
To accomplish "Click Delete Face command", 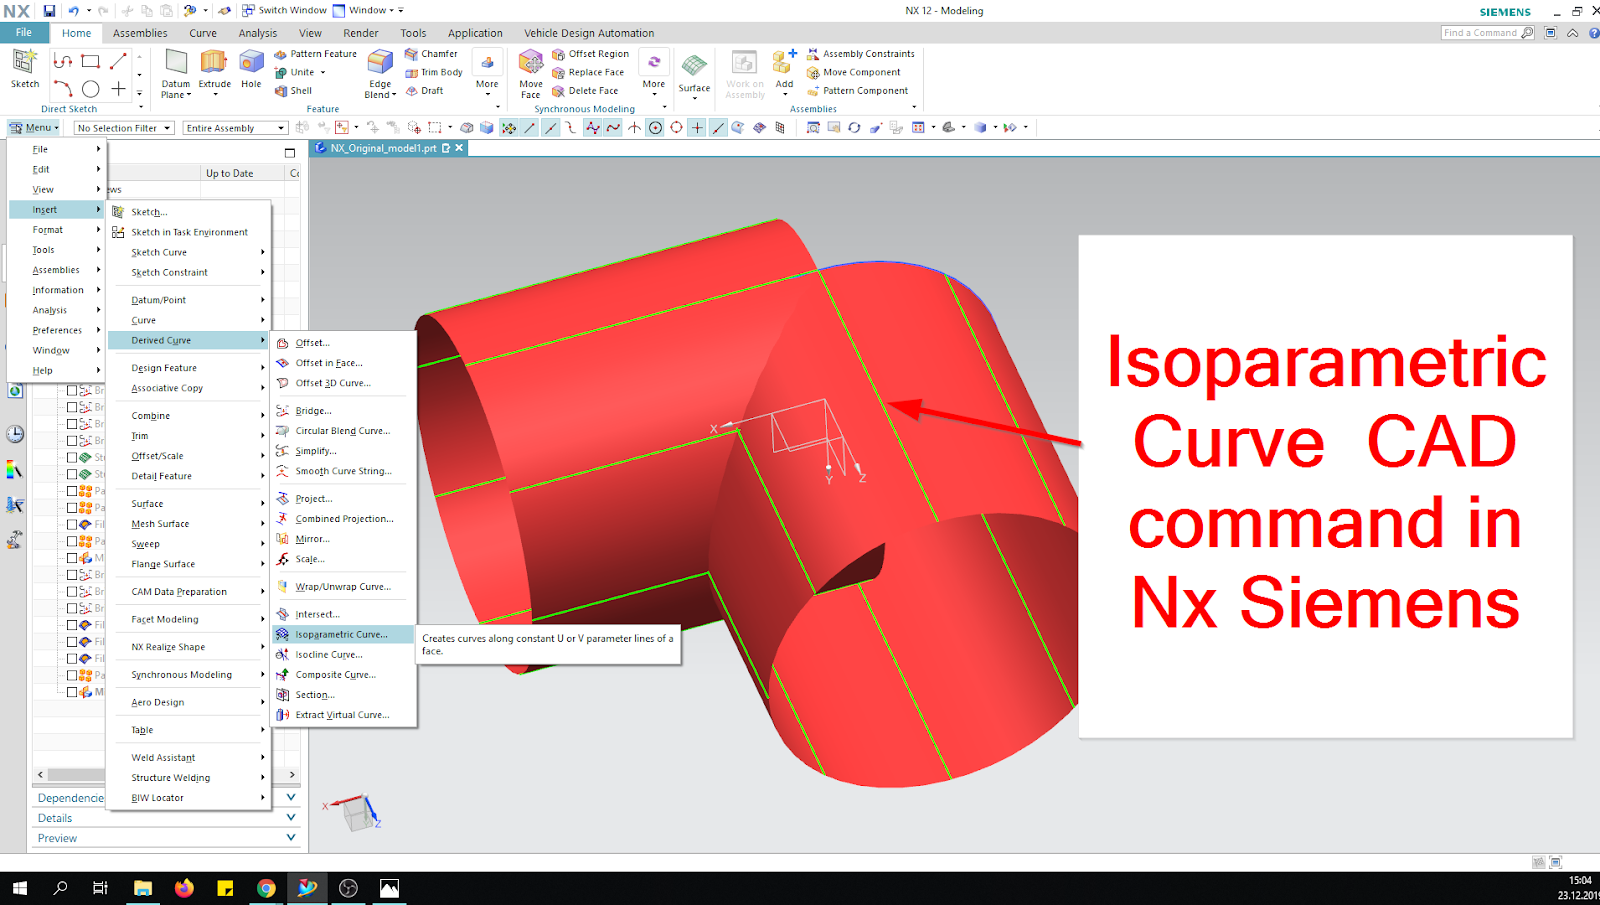I will (585, 90).
